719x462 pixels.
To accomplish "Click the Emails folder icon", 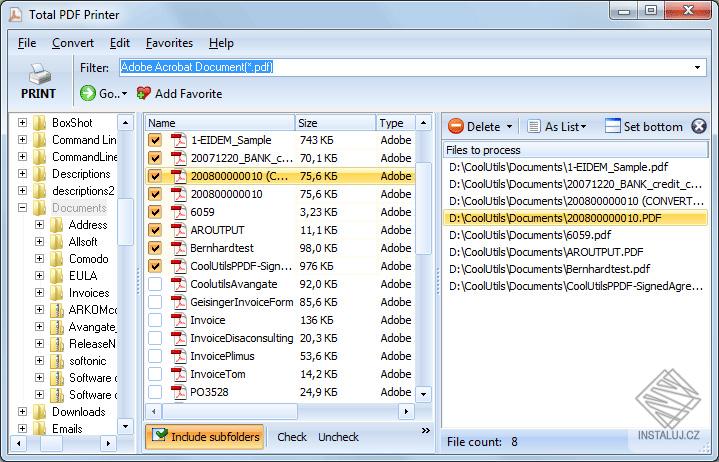I will (39, 429).
